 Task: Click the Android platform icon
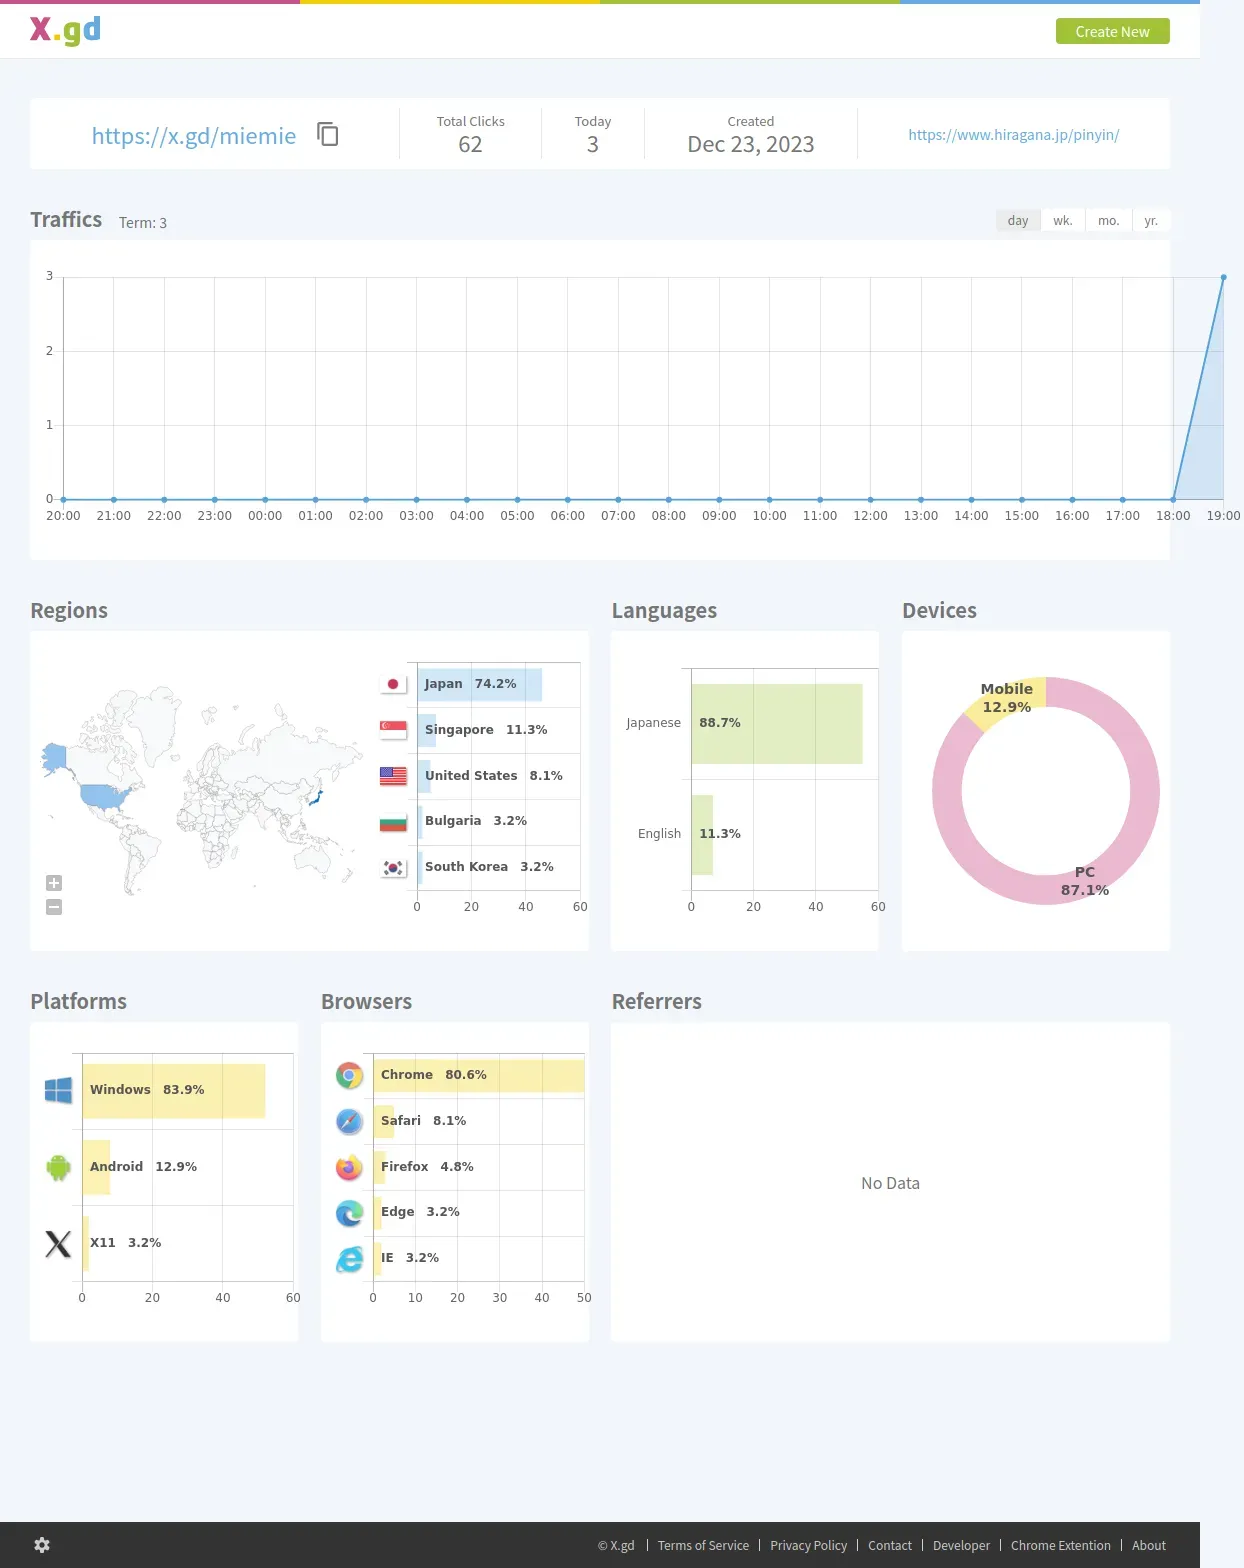click(x=58, y=1167)
